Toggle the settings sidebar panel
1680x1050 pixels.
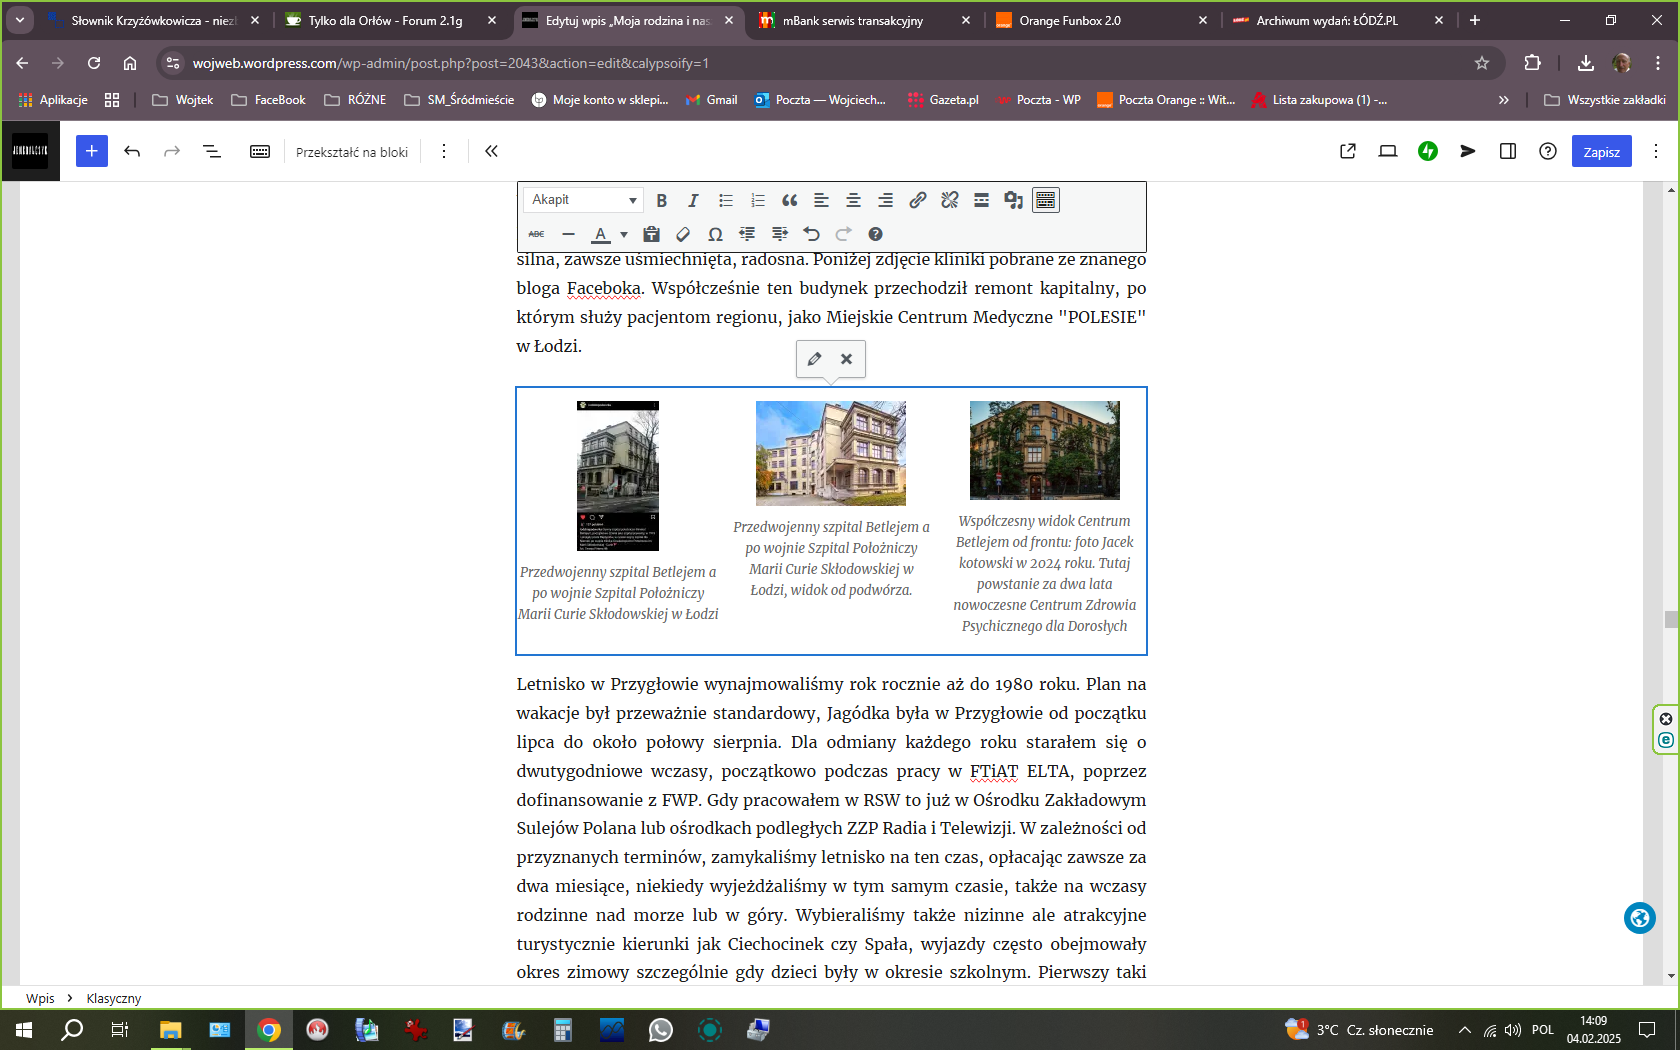click(x=1508, y=151)
